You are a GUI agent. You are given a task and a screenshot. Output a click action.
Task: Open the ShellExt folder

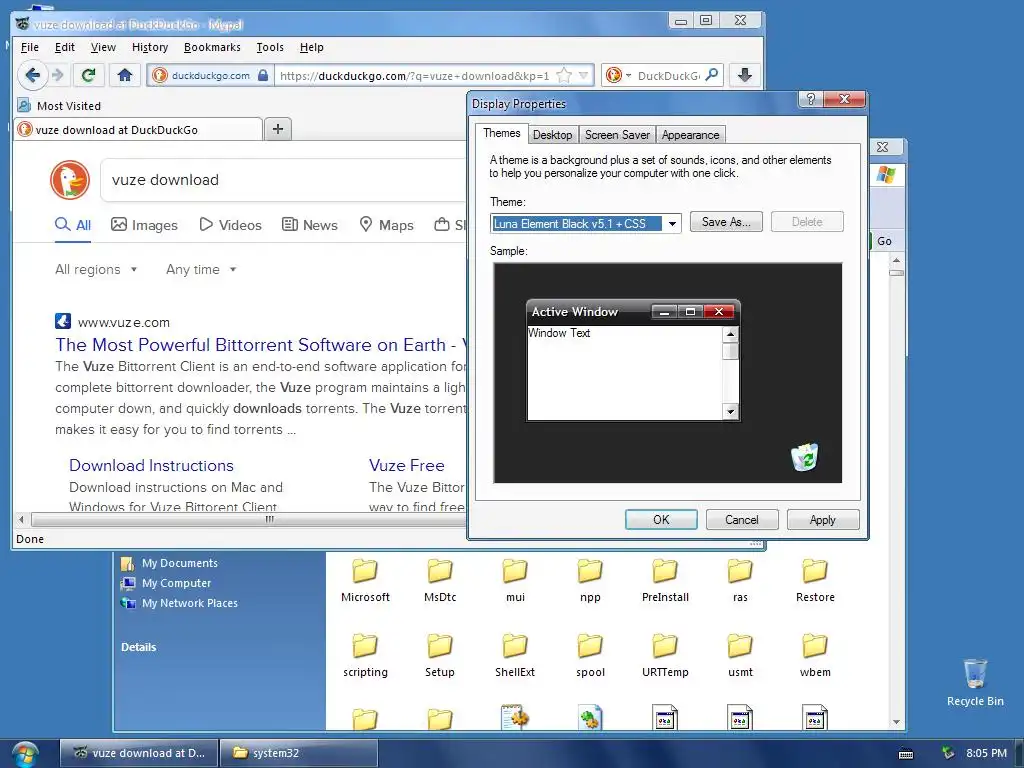coord(515,655)
